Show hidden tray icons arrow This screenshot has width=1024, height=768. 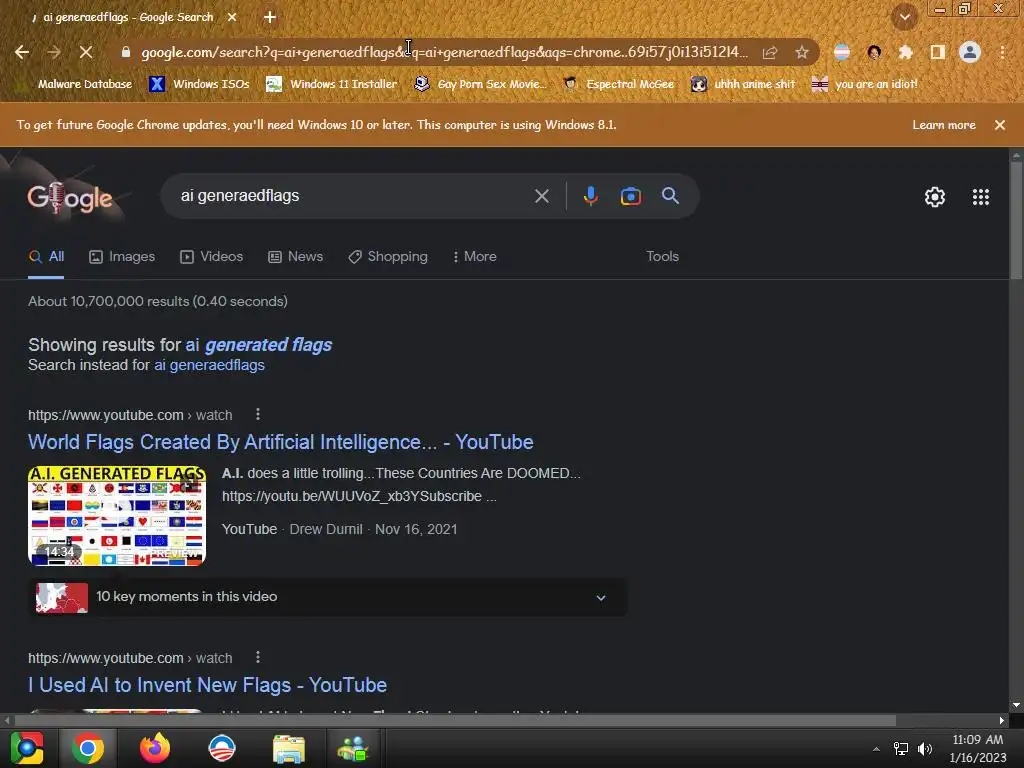point(876,748)
